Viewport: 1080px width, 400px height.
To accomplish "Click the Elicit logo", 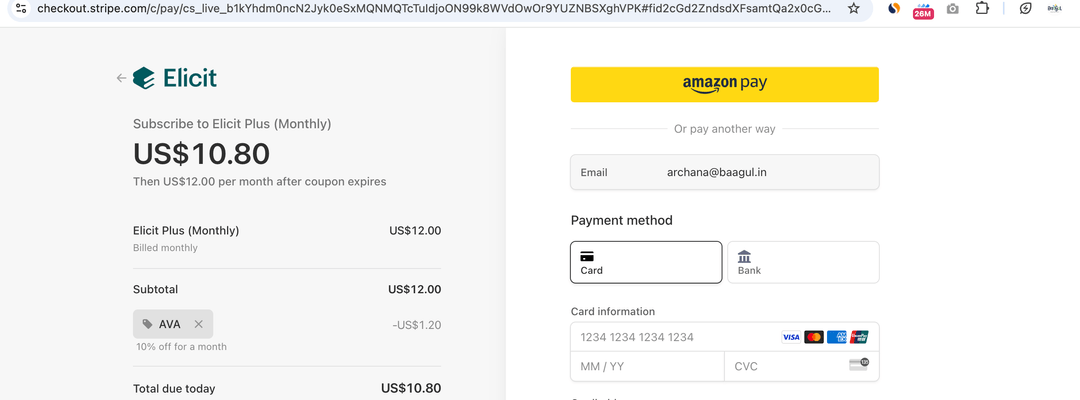I will pos(175,78).
